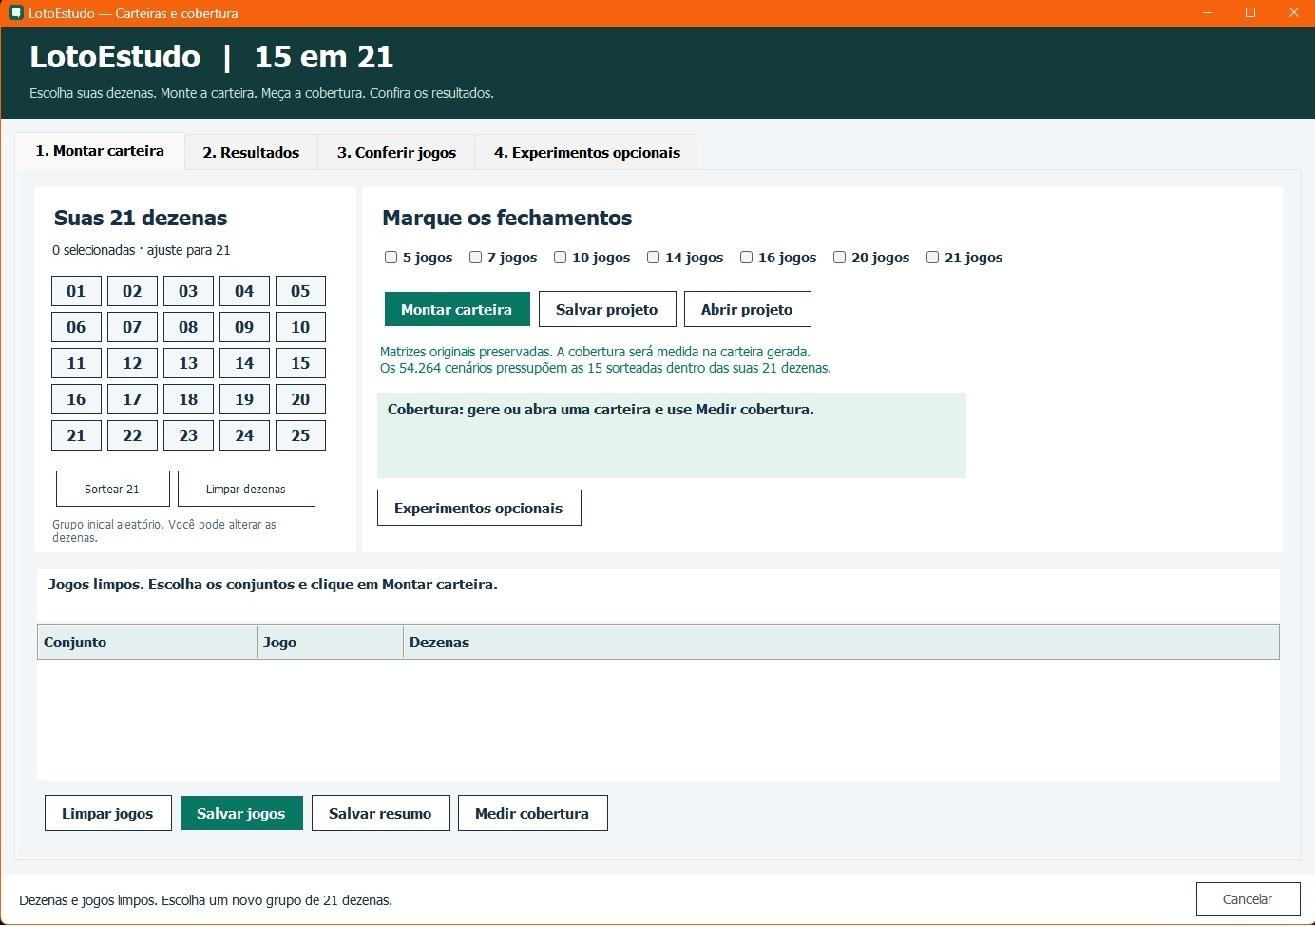Screen dimensions: 1315x926
Task: Maximize the LotoEstudo window
Action: (1250, 13)
